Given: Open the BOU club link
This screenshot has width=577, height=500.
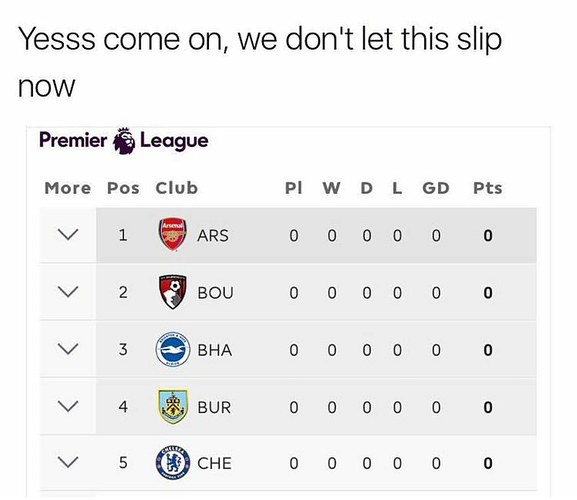Looking at the screenshot, I should [215, 293].
